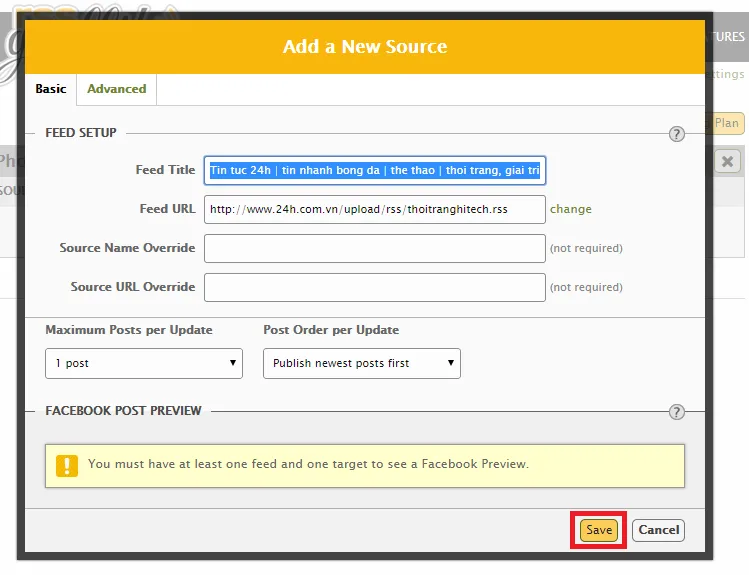This screenshot has height=575, width=749.
Task: Click the Add a New Source header
Action: (x=365, y=47)
